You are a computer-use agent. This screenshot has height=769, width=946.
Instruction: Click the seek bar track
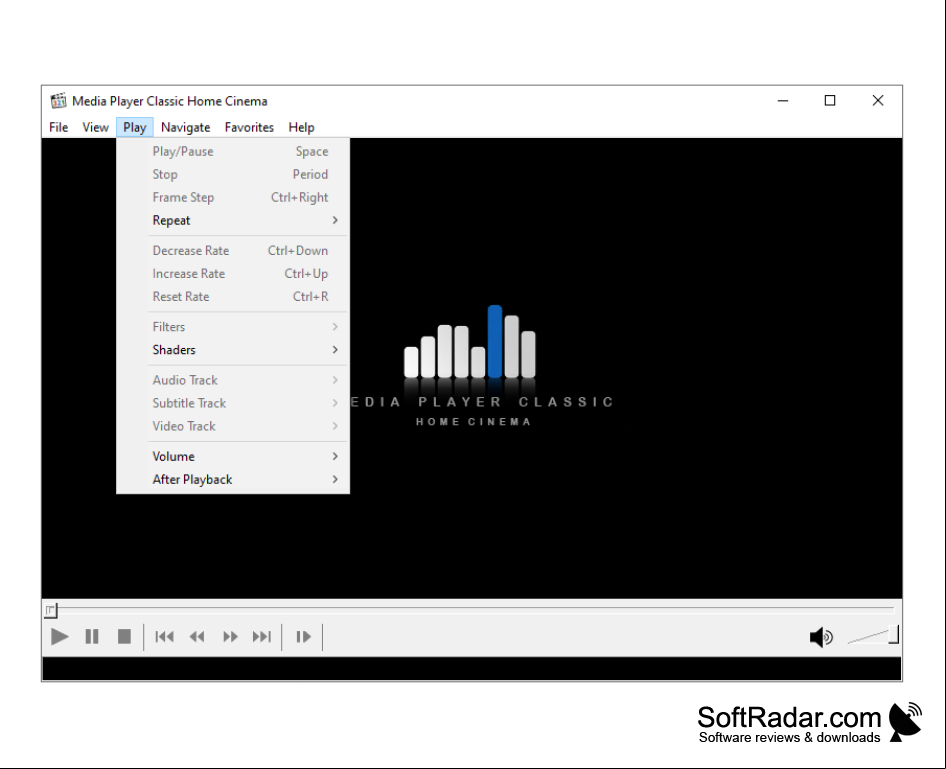click(x=472, y=609)
